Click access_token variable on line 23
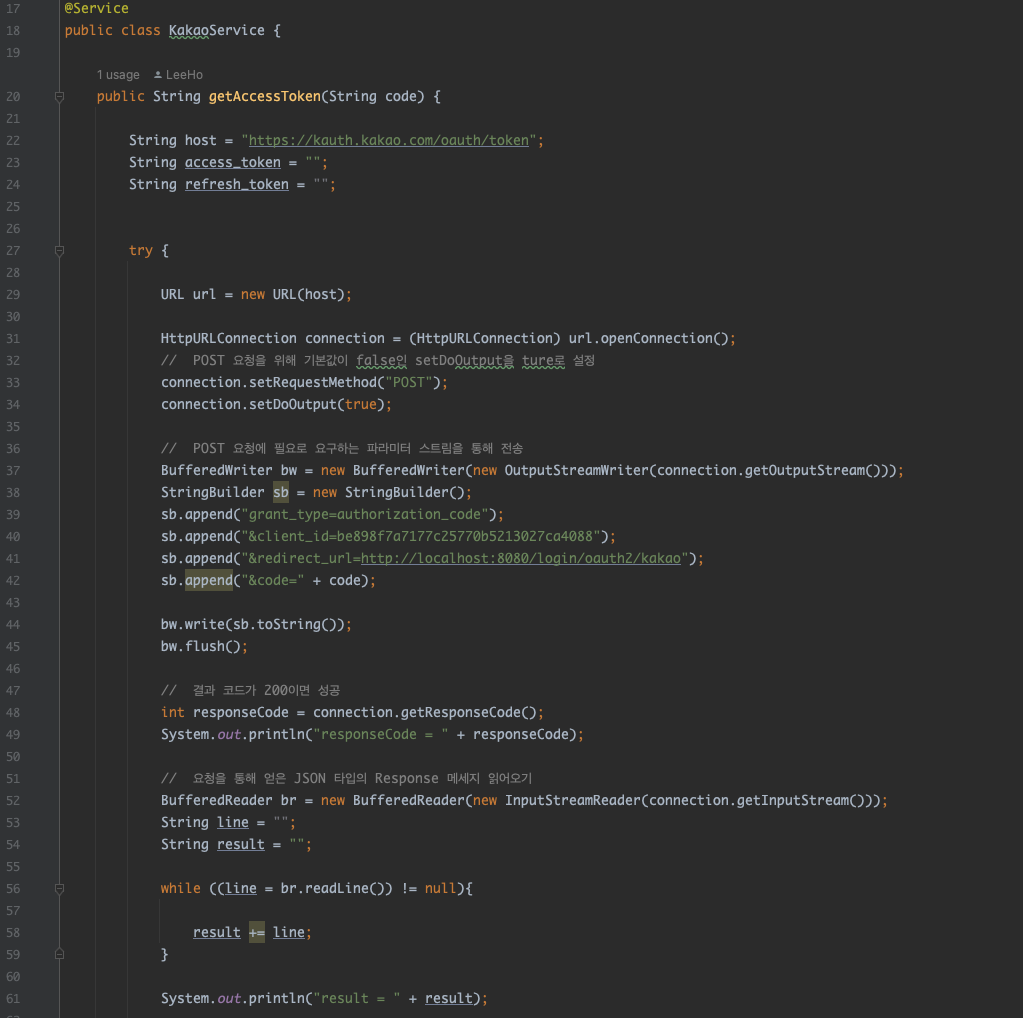Screen dimensions: 1023x1018 coord(233,162)
